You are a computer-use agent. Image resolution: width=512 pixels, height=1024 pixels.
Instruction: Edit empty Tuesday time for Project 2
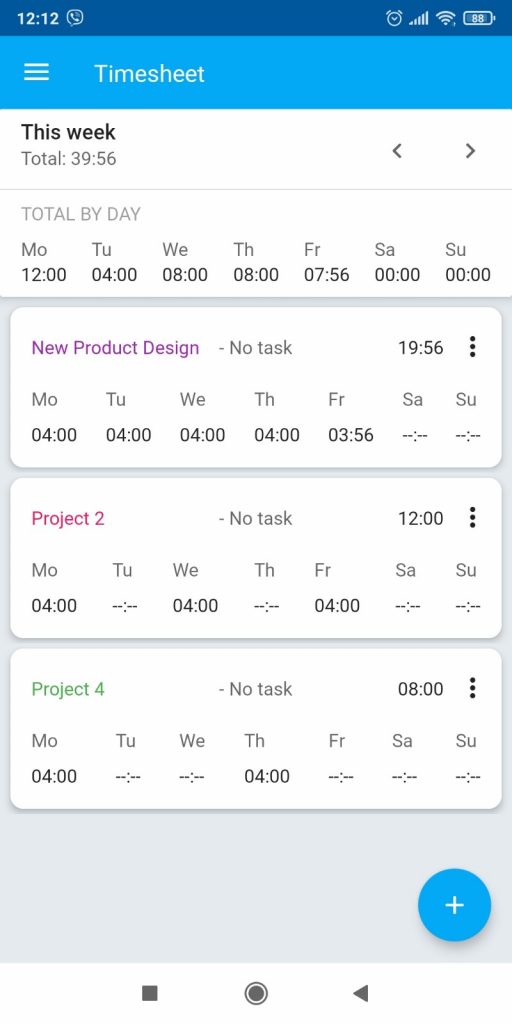point(125,606)
